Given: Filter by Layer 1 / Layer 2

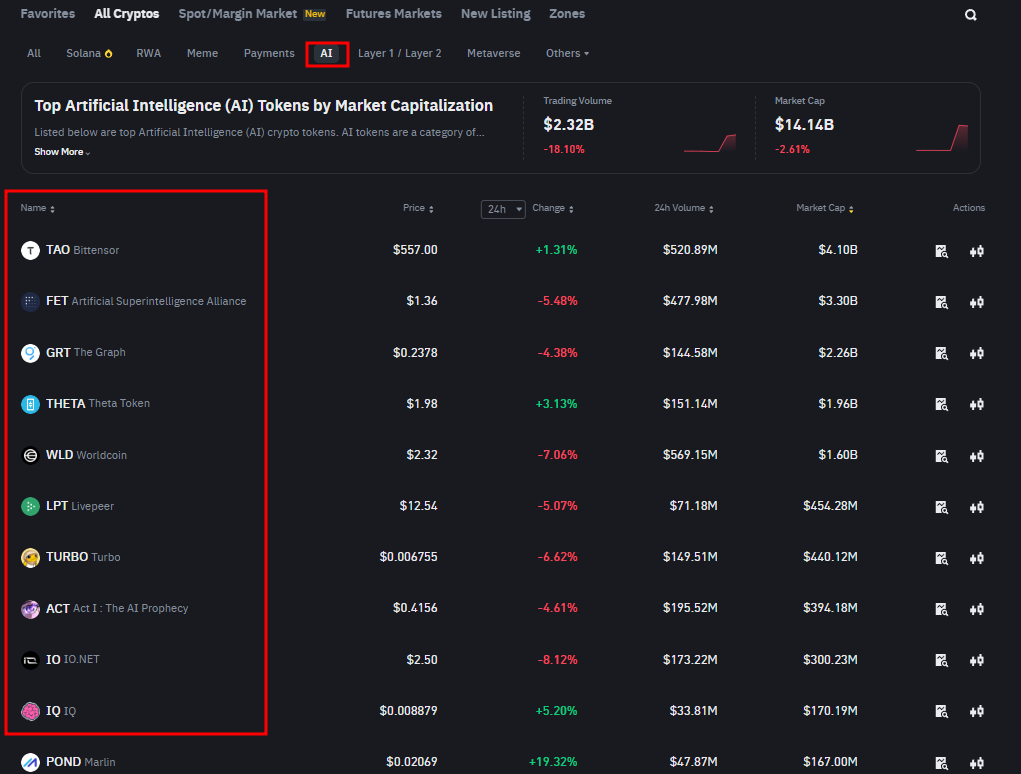Looking at the screenshot, I should (400, 53).
